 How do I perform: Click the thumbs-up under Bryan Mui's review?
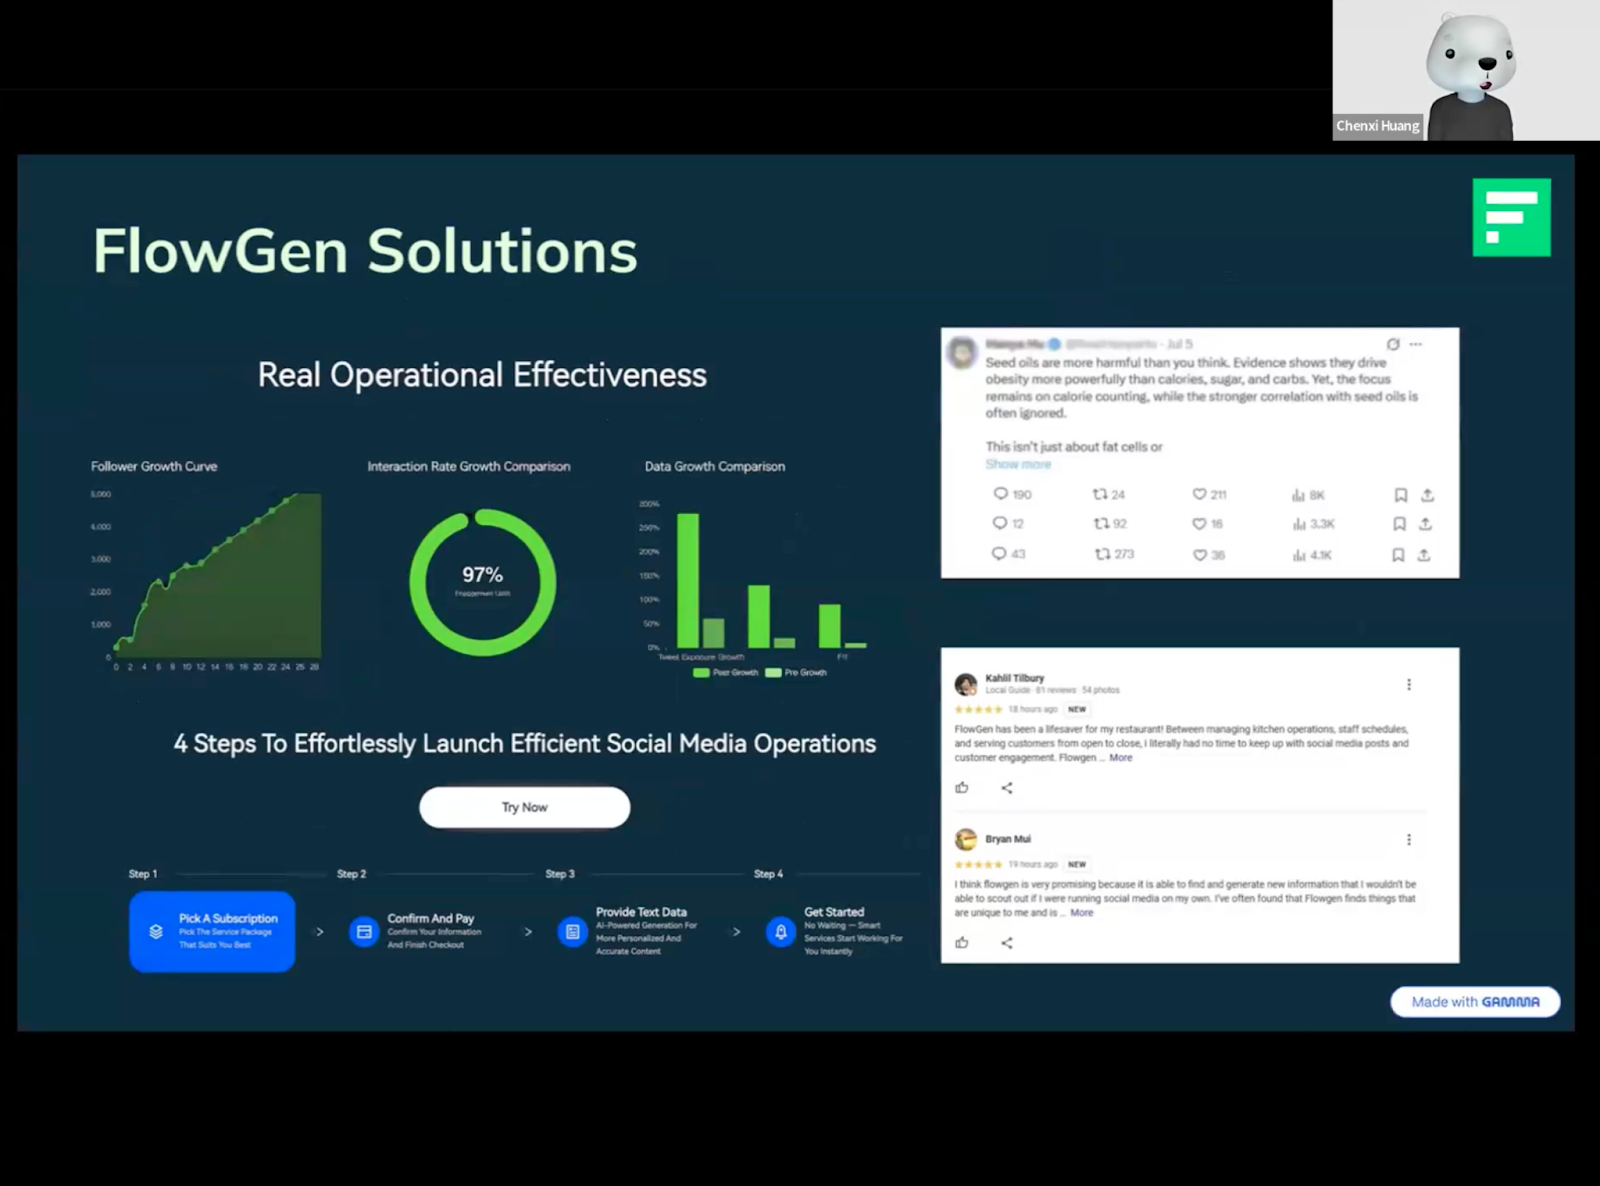(x=962, y=942)
